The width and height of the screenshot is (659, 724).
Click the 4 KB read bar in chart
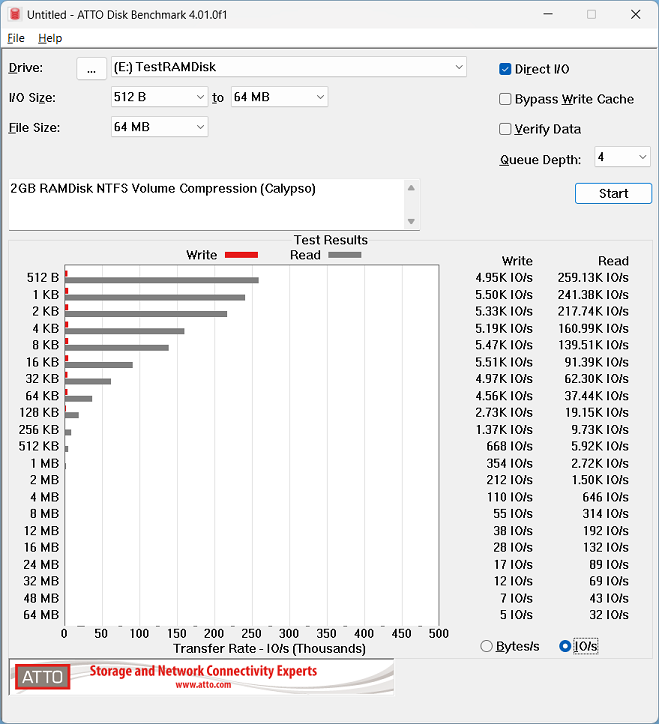tap(125, 331)
